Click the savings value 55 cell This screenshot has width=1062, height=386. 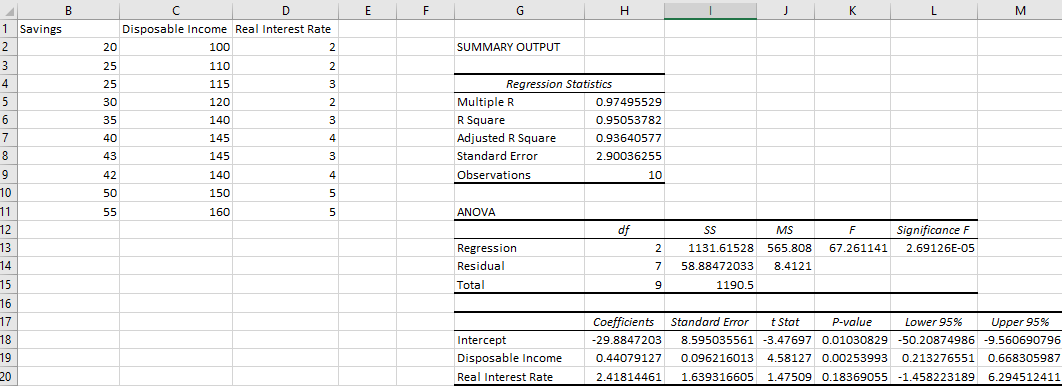pos(68,211)
